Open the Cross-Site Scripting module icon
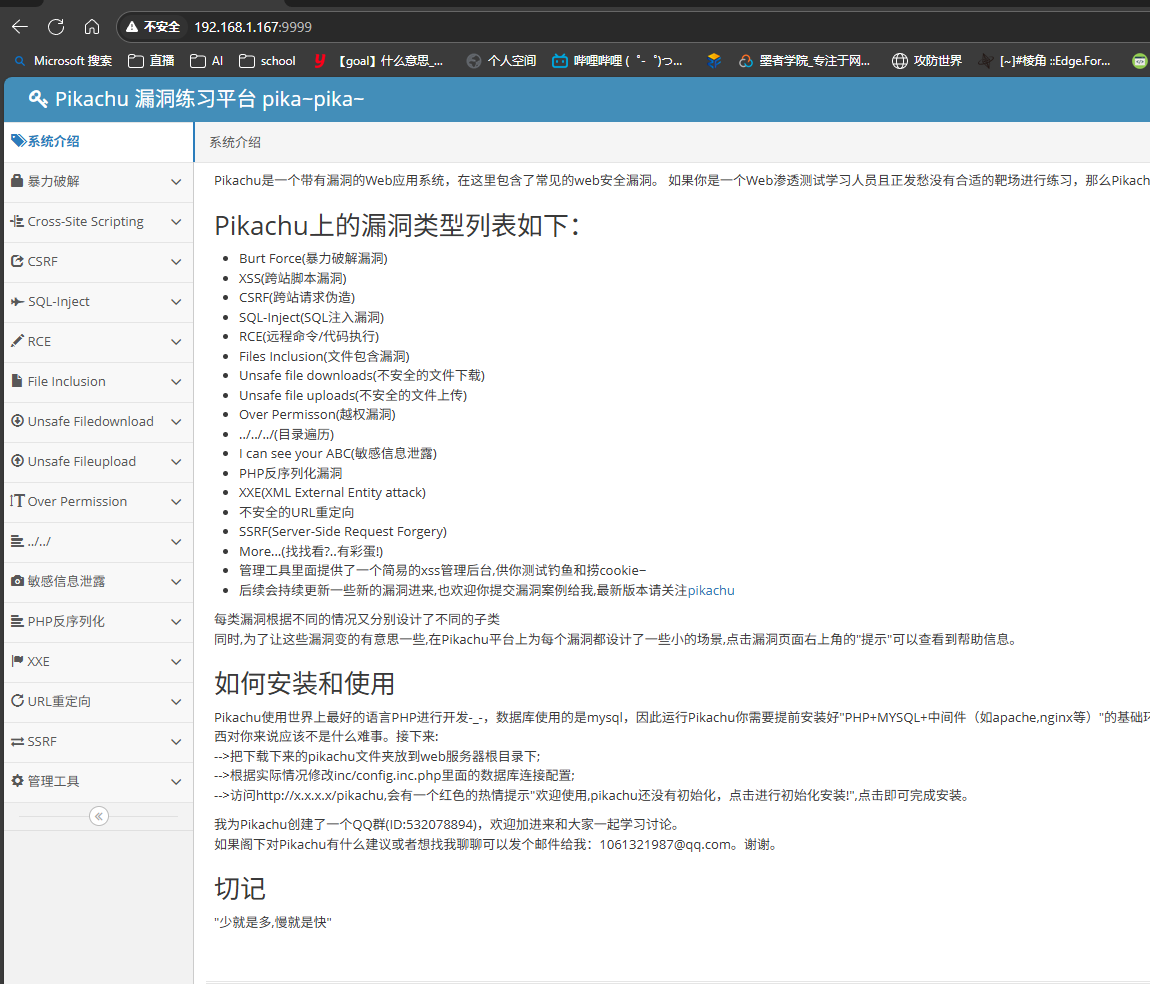The image size is (1150, 984). [16, 221]
